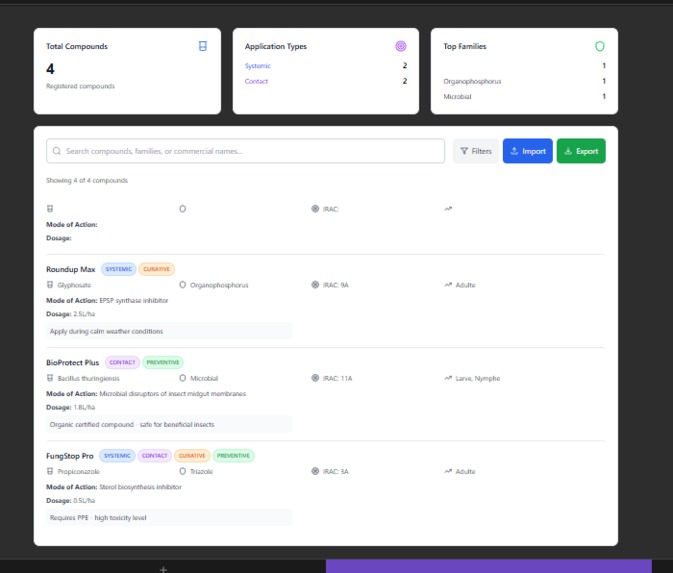Select the FungStop Pro compound title
673x573 pixels.
click(70, 455)
